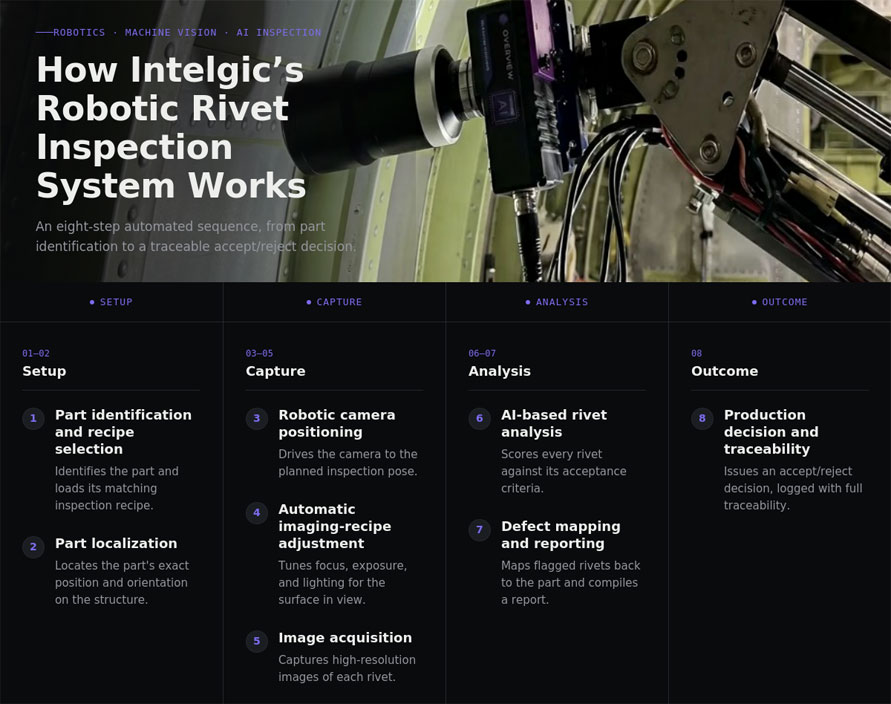
Task: Click the '01–02' step range label
Action: 36,353
